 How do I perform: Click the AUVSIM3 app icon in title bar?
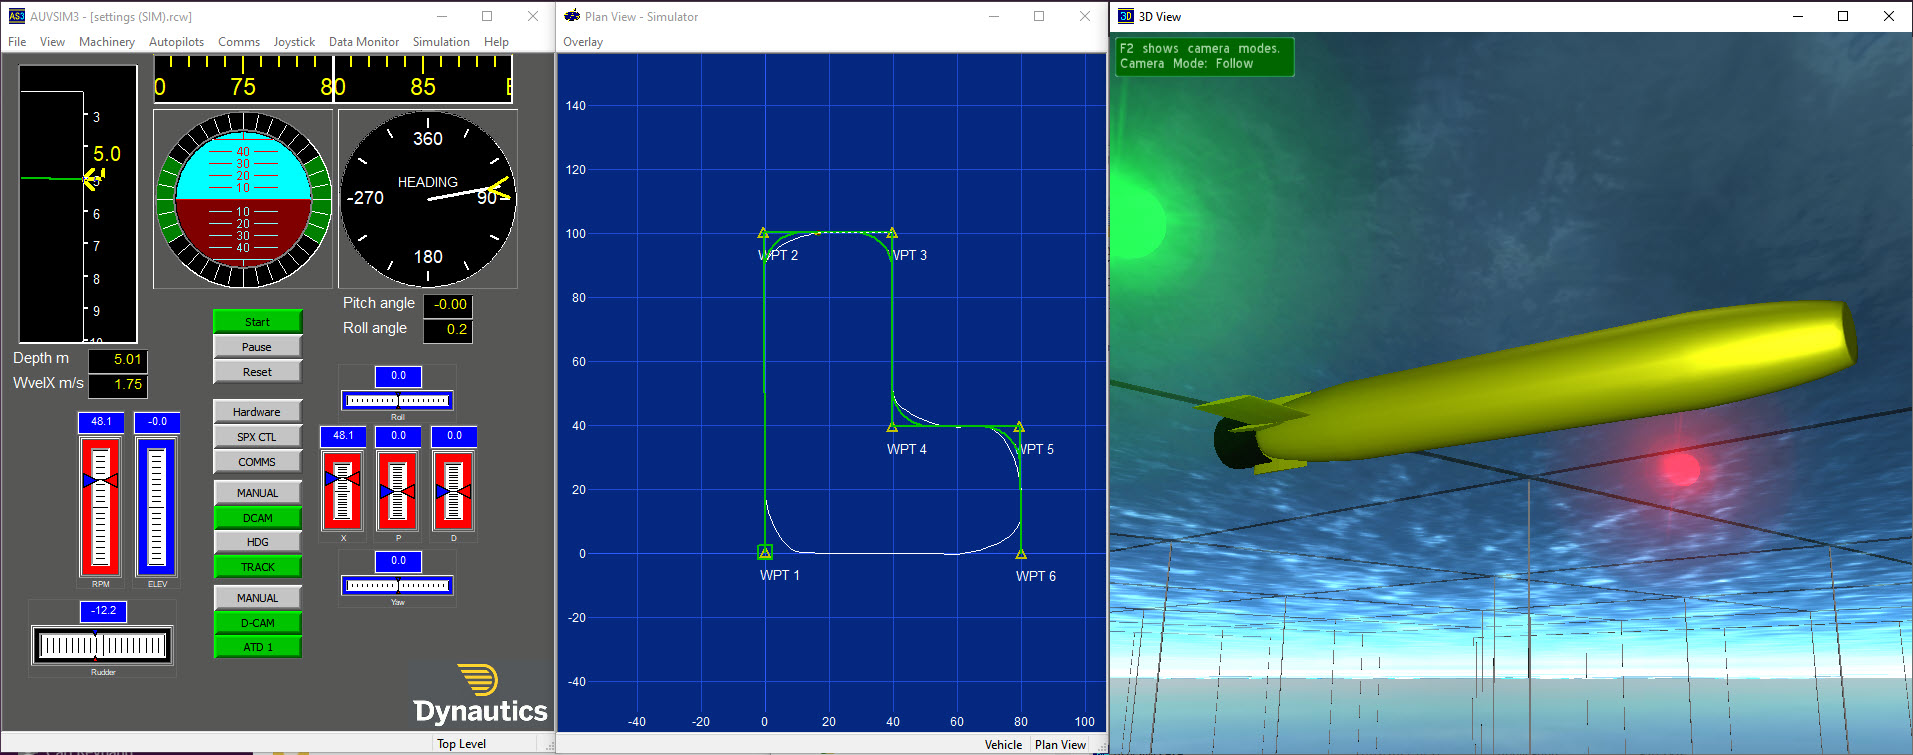coord(16,16)
